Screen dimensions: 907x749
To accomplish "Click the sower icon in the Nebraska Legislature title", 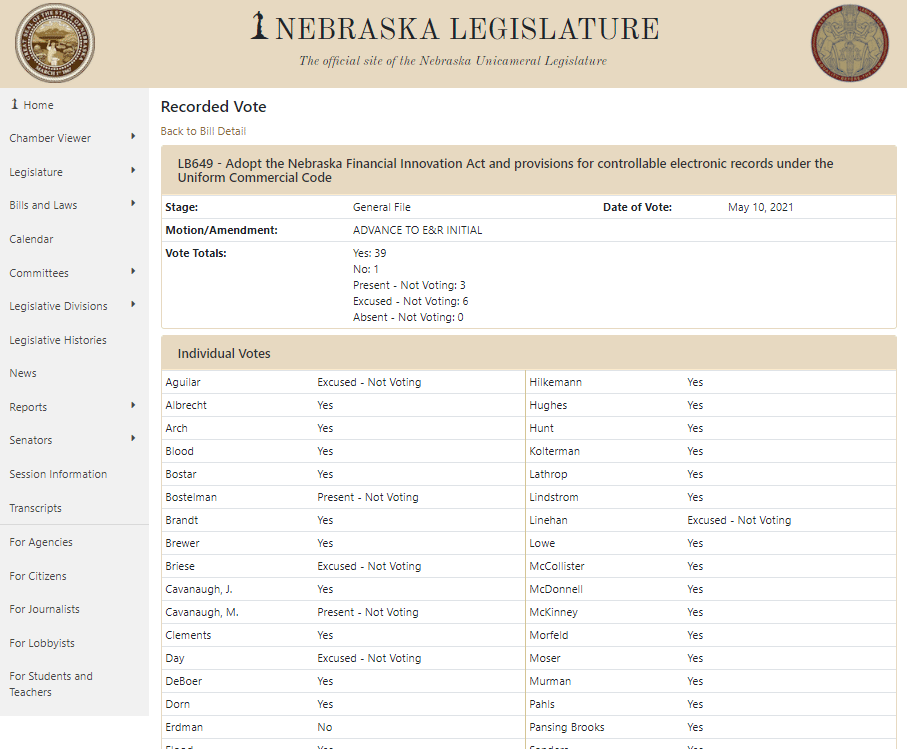I will (260, 26).
